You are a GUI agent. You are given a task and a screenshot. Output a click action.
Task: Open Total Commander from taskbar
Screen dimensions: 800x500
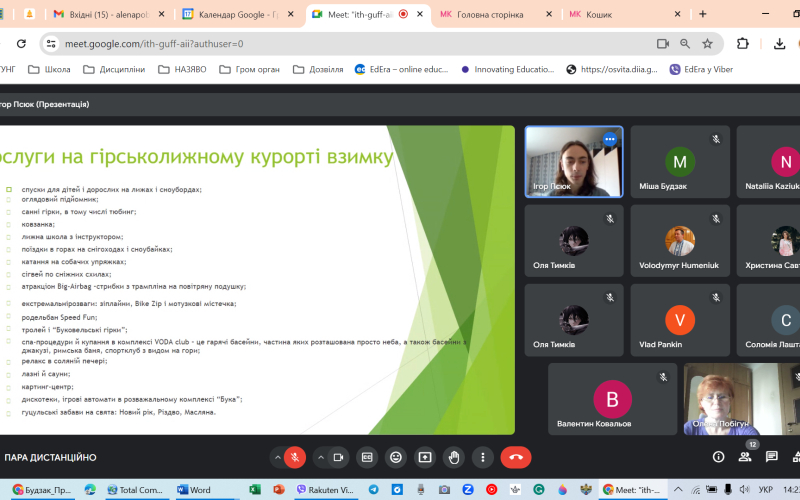point(135,490)
